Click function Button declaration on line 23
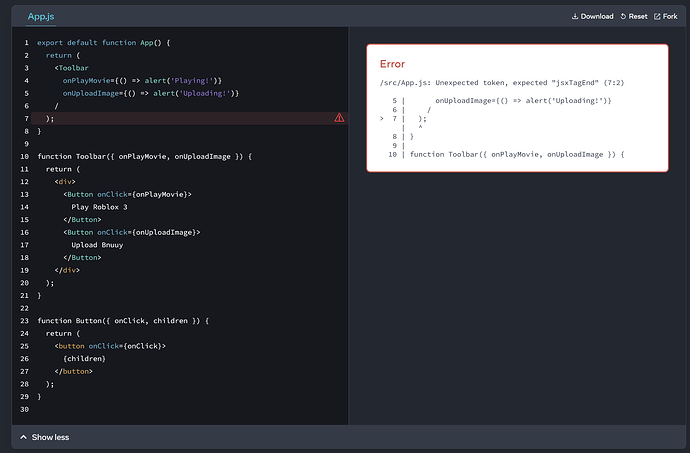690x453 pixels. [x=123, y=321]
